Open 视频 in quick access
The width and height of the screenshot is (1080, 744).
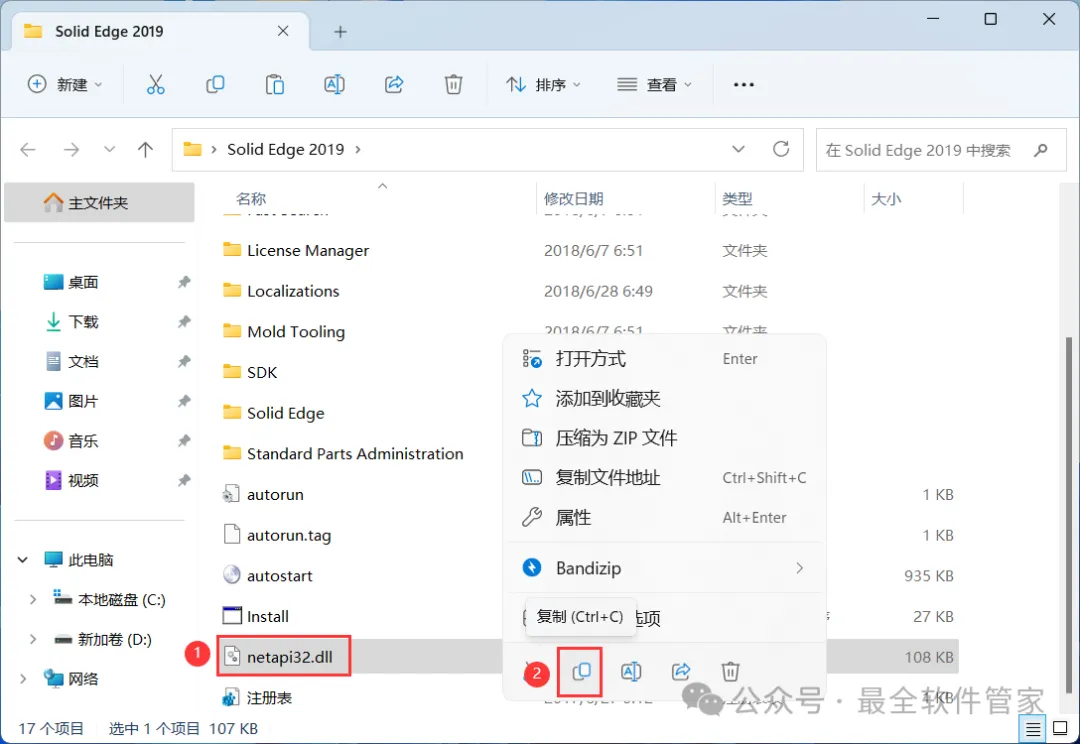[83, 480]
